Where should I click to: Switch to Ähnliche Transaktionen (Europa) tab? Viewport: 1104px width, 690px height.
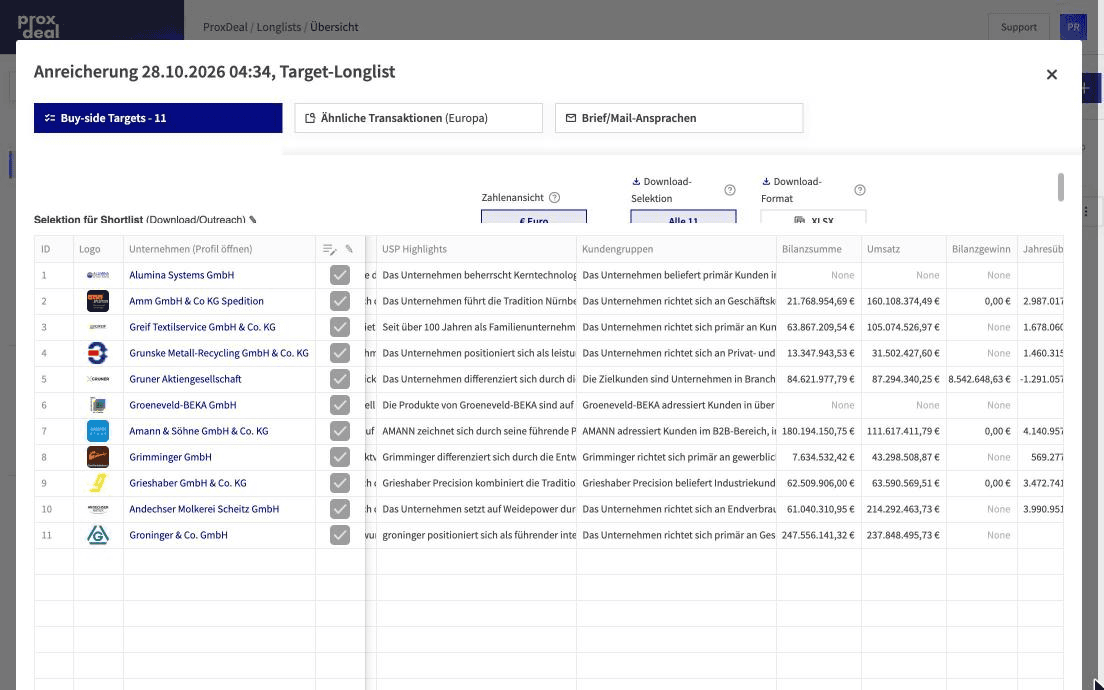pos(418,118)
